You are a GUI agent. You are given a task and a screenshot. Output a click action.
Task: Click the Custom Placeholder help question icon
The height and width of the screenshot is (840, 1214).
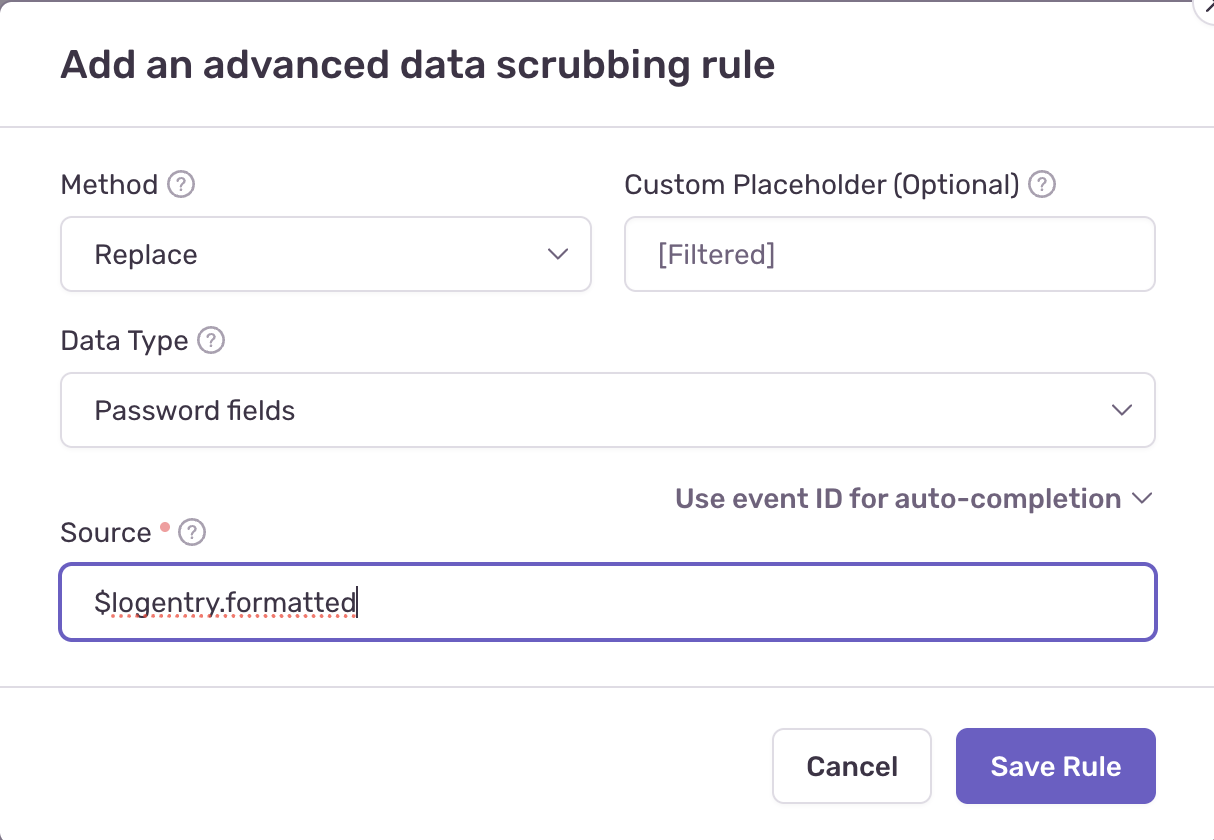(x=1042, y=185)
